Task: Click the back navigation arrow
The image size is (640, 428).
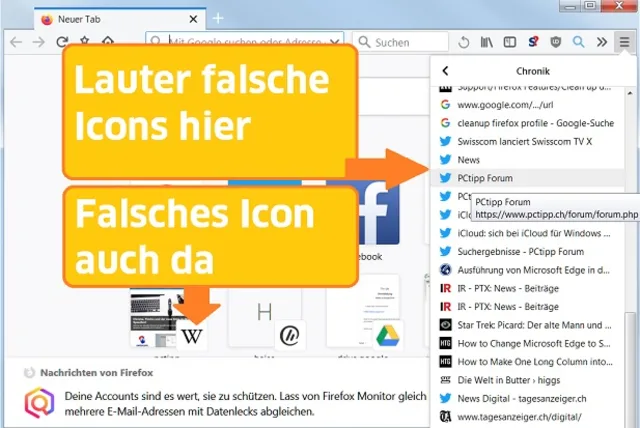Action: coord(16,42)
